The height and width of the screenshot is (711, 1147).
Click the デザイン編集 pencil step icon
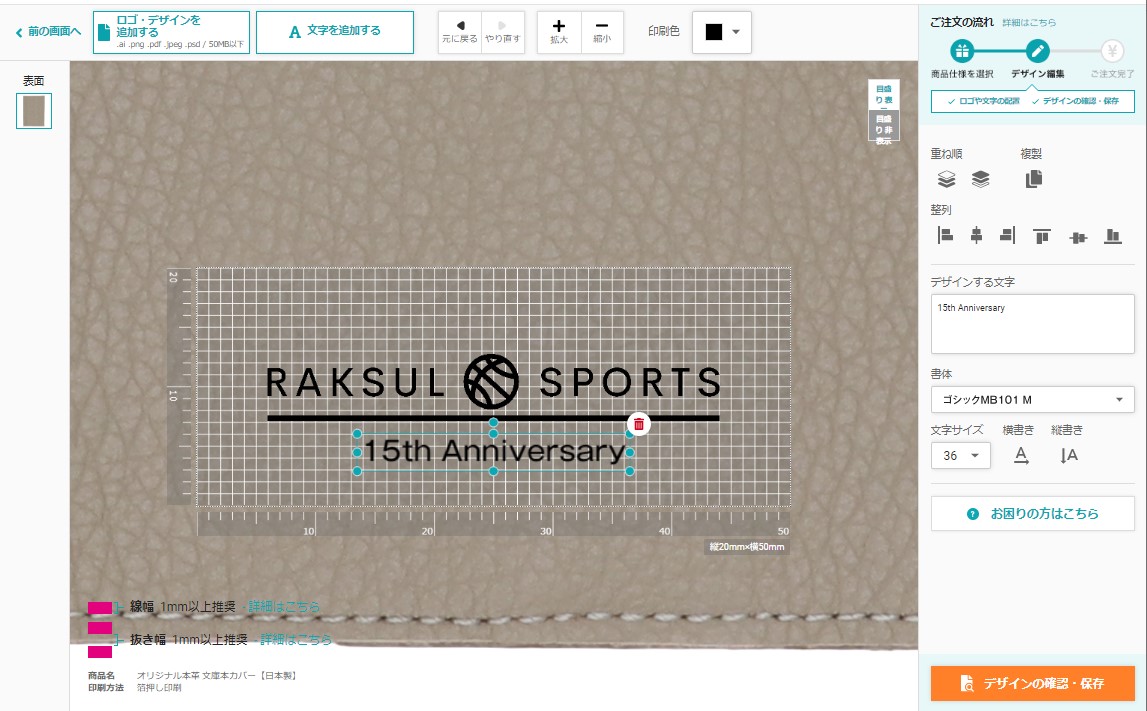click(1037, 51)
